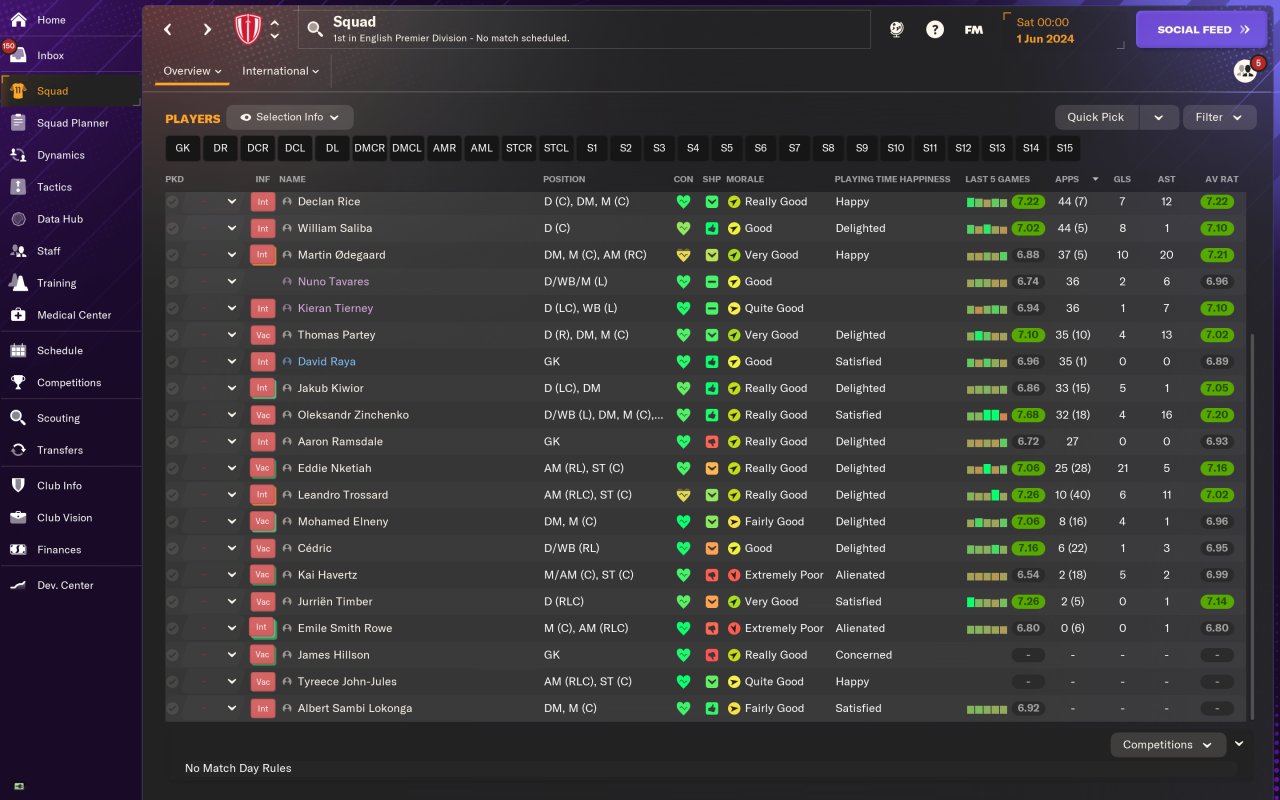Click James Hillson's red sharpness icon
The image size is (1280, 800).
click(x=712, y=655)
